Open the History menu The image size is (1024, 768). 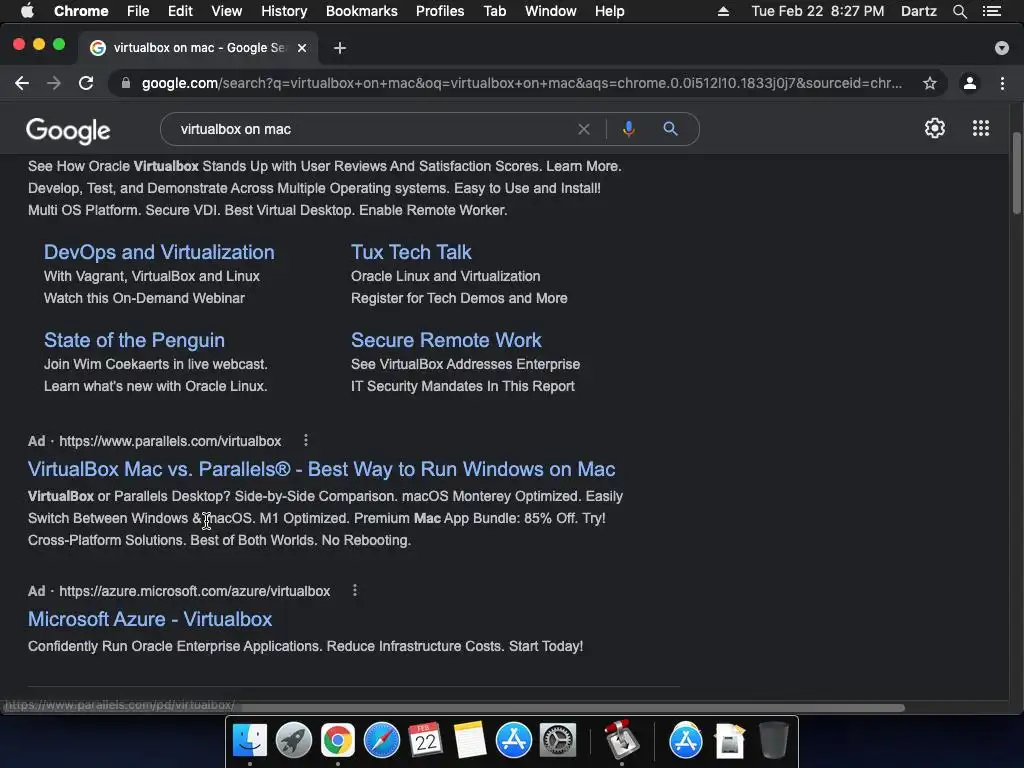point(284,11)
